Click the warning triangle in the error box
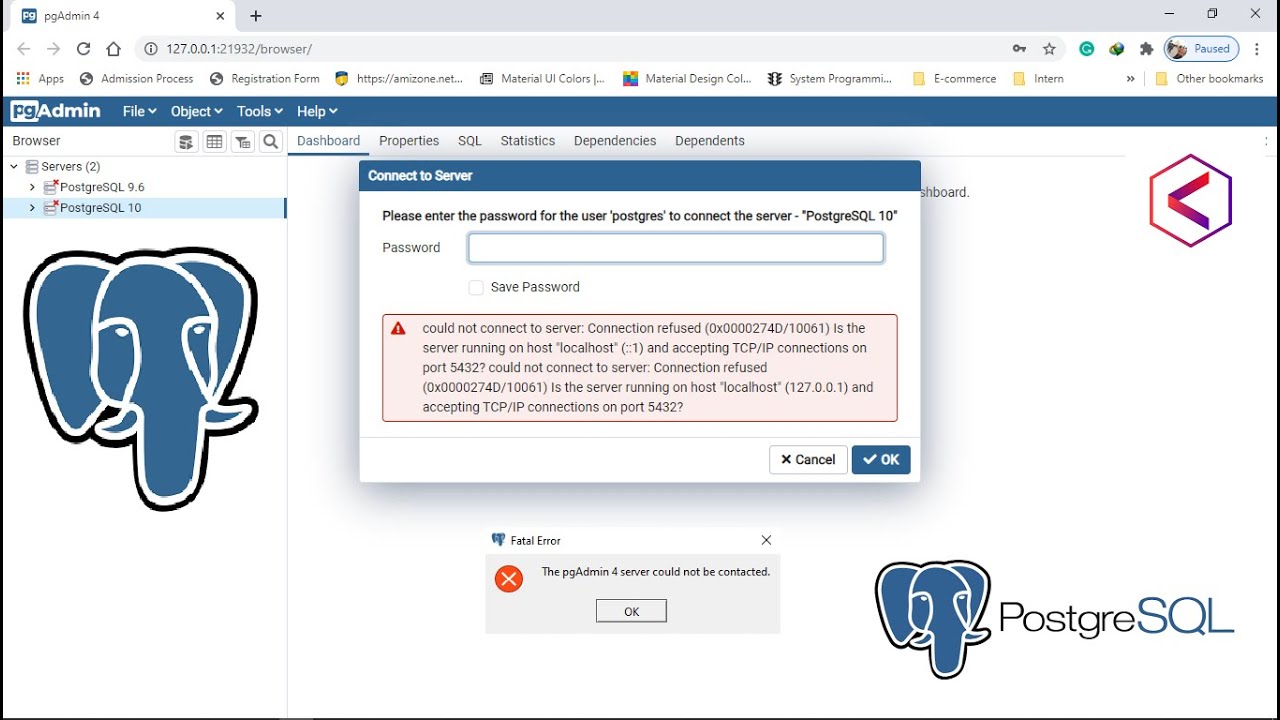 [x=398, y=328]
